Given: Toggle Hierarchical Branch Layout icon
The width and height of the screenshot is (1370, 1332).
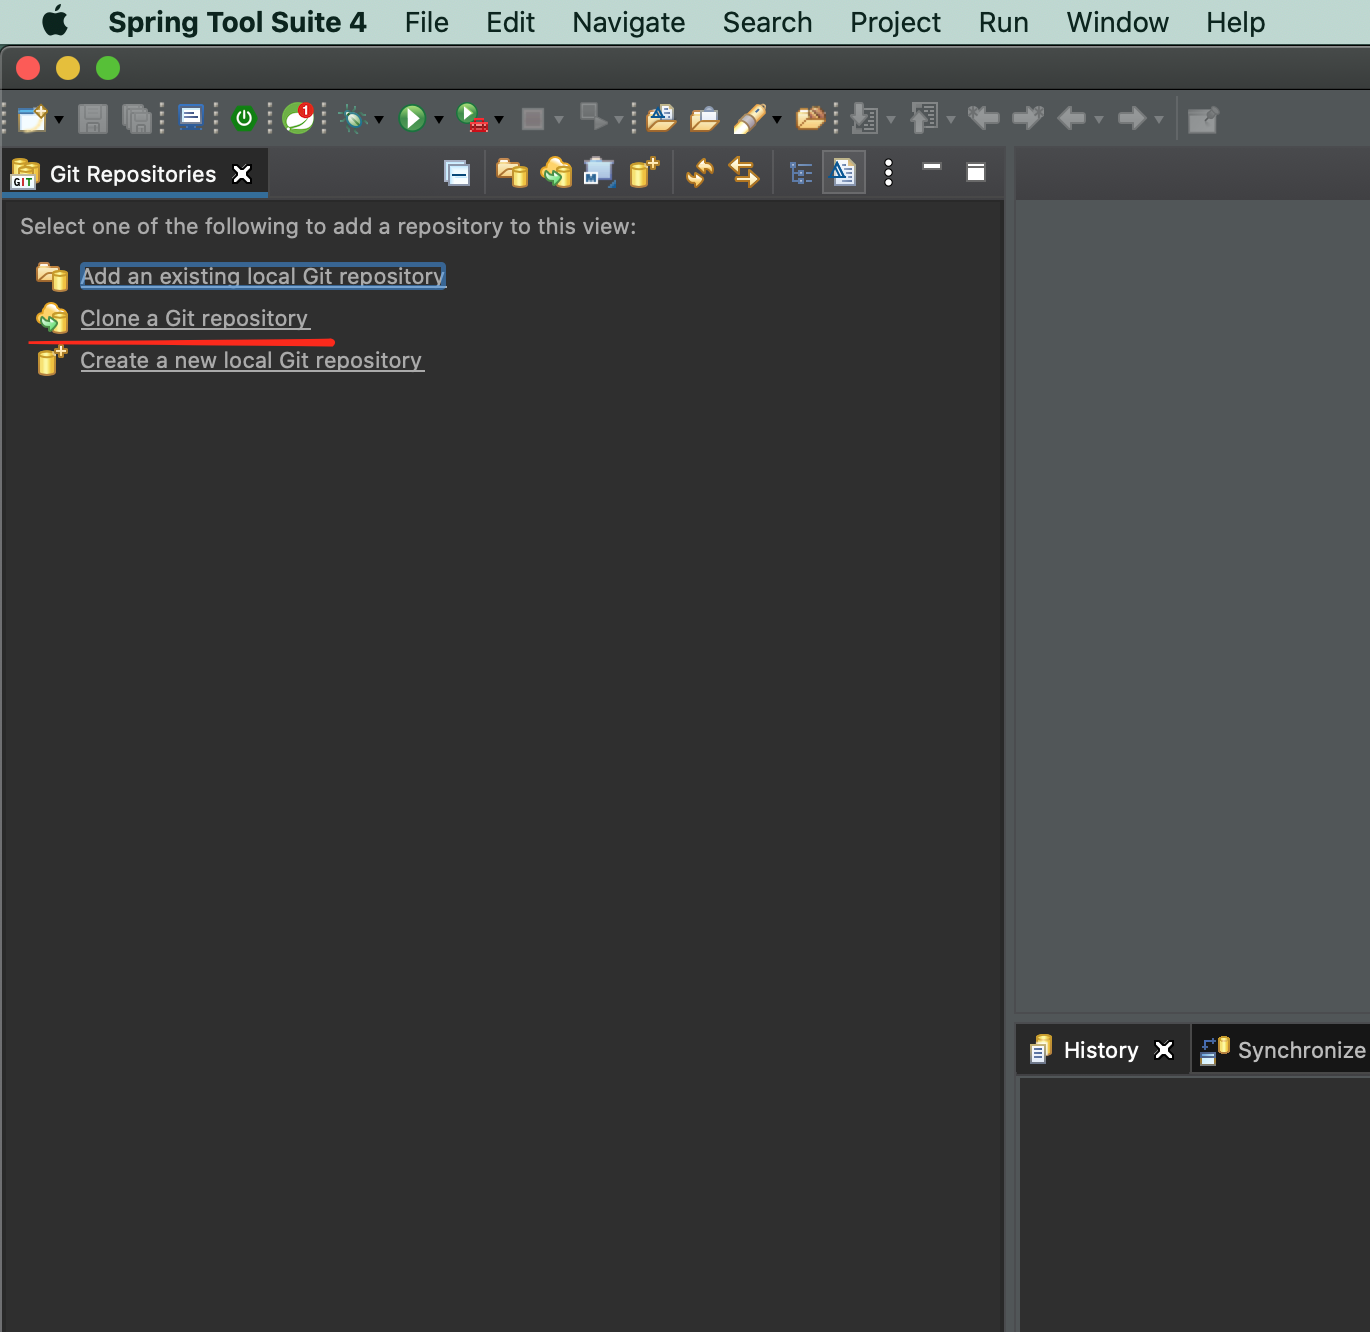Looking at the screenshot, I should pyautogui.click(x=801, y=174).
